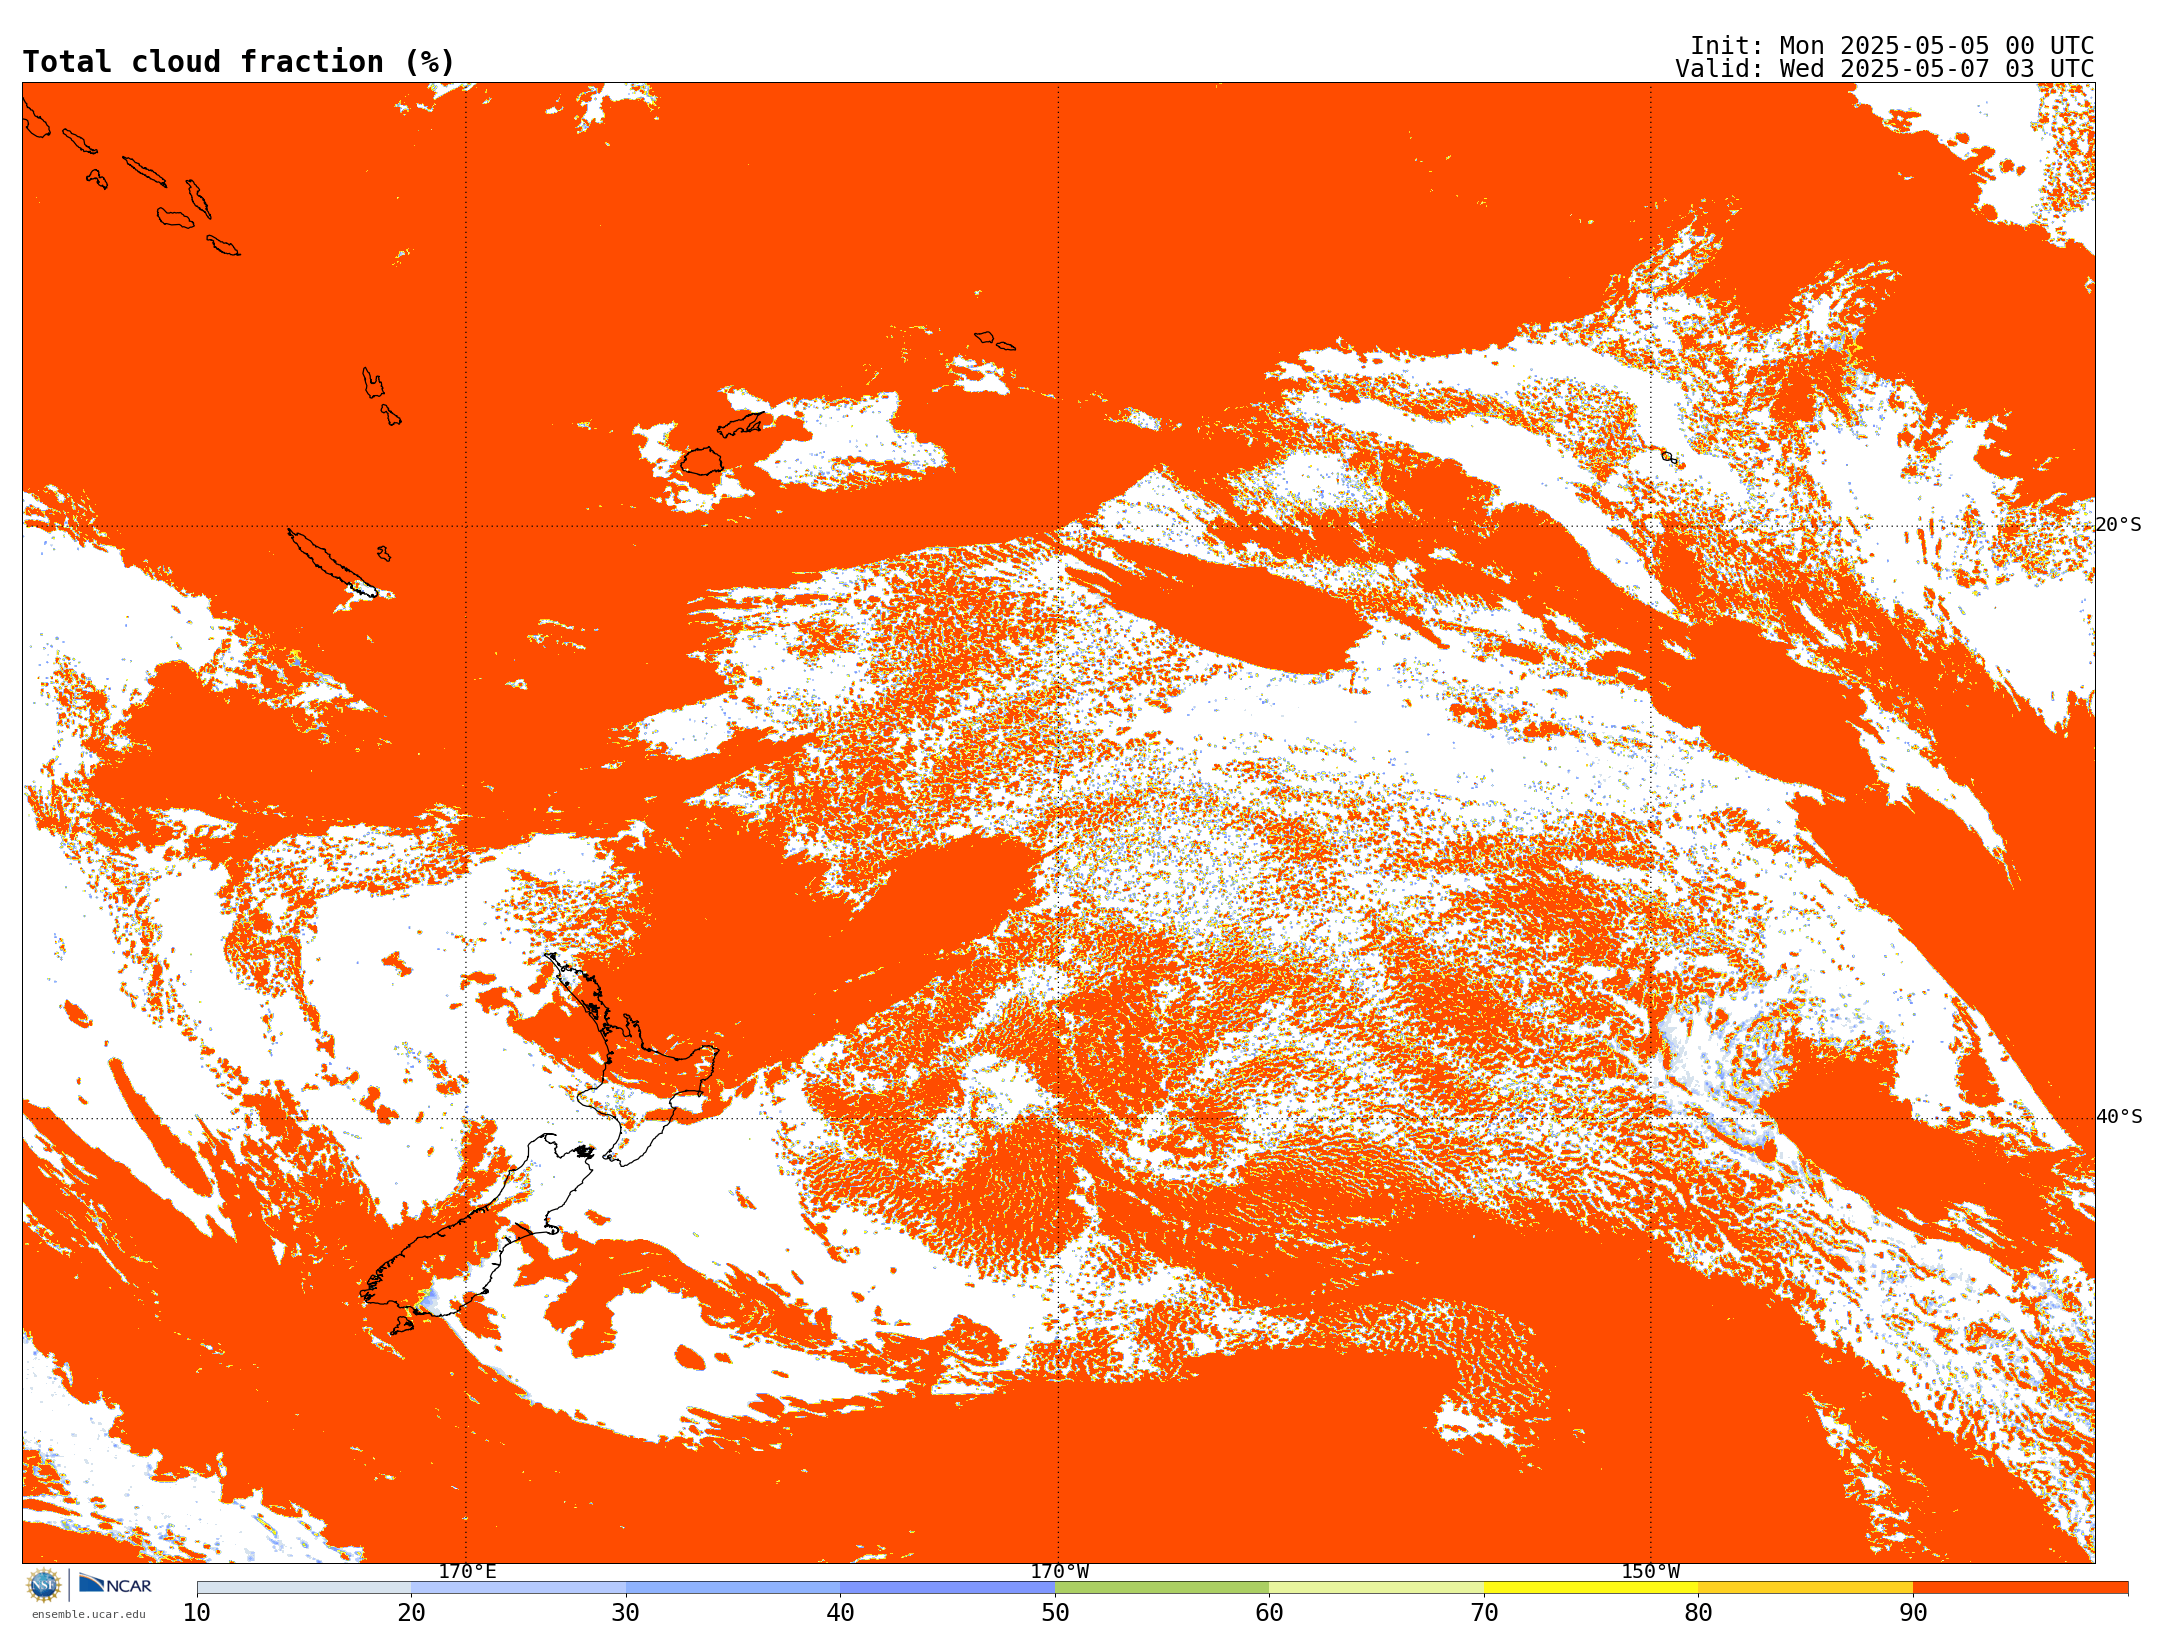Screen dimensions: 2160x1626
Task: Click the 170°E longitude label
Action: click(467, 1572)
